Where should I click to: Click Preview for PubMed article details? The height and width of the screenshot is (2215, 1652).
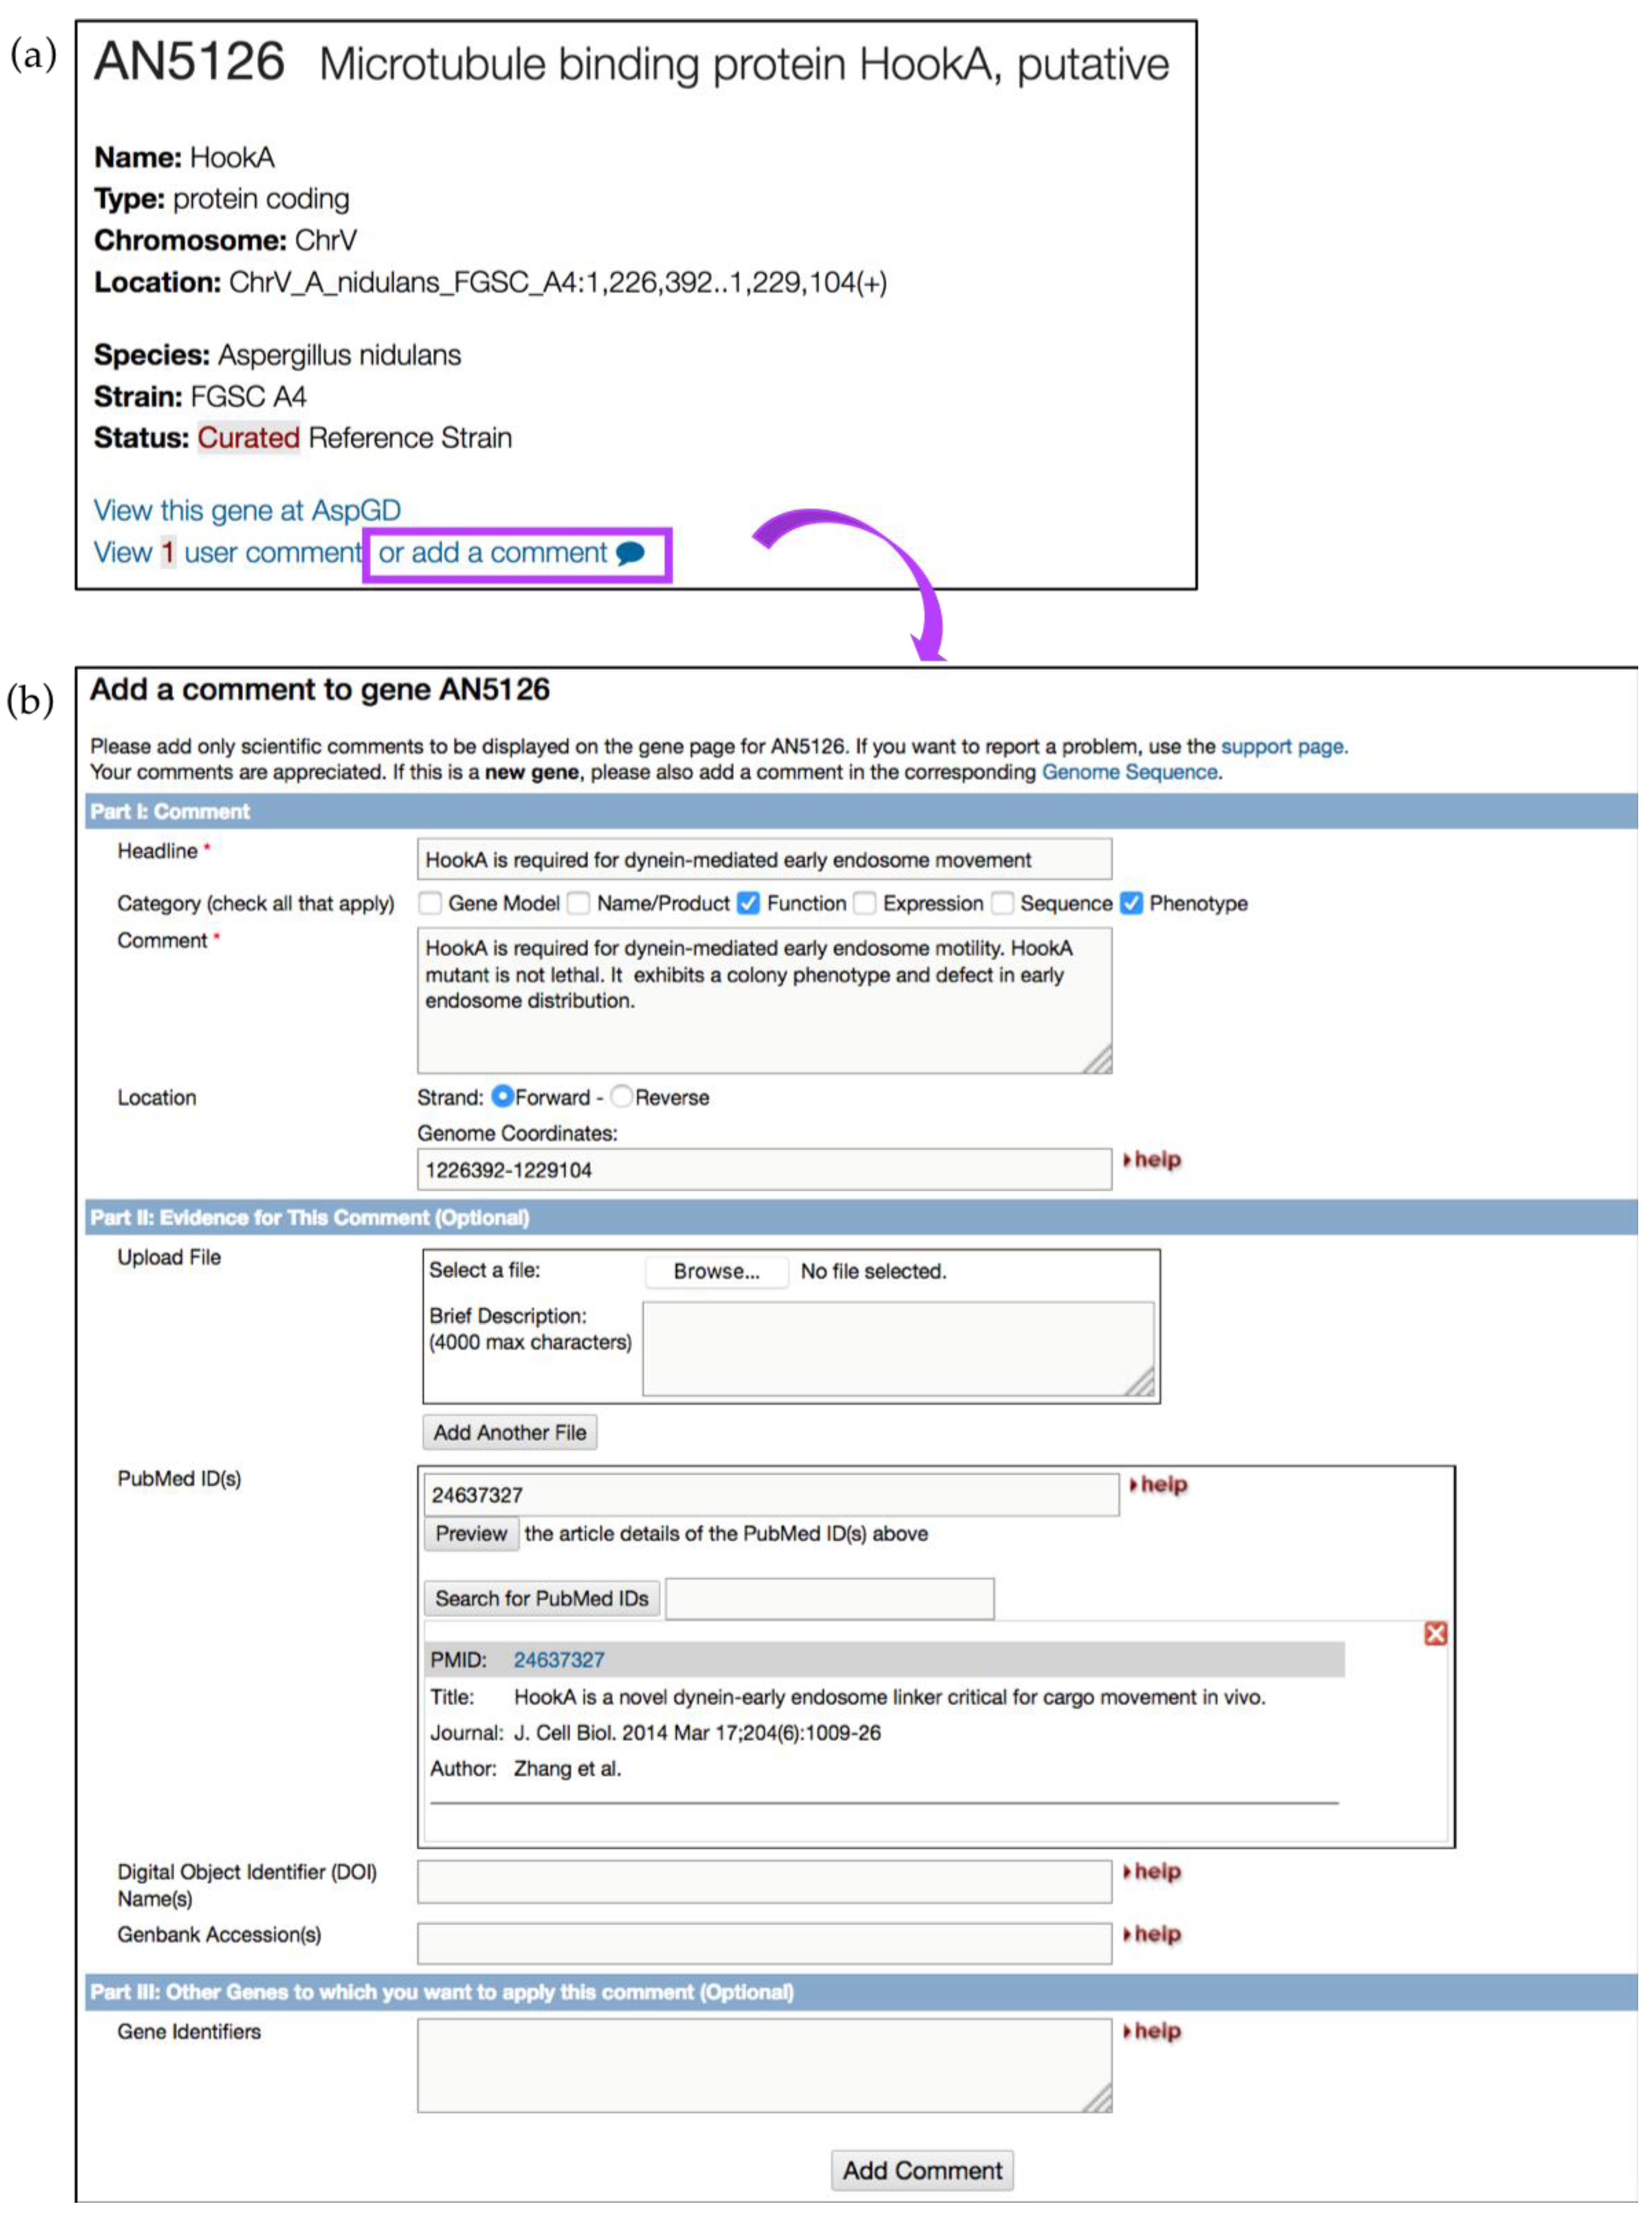pyautogui.click(x=471, y=1533)
